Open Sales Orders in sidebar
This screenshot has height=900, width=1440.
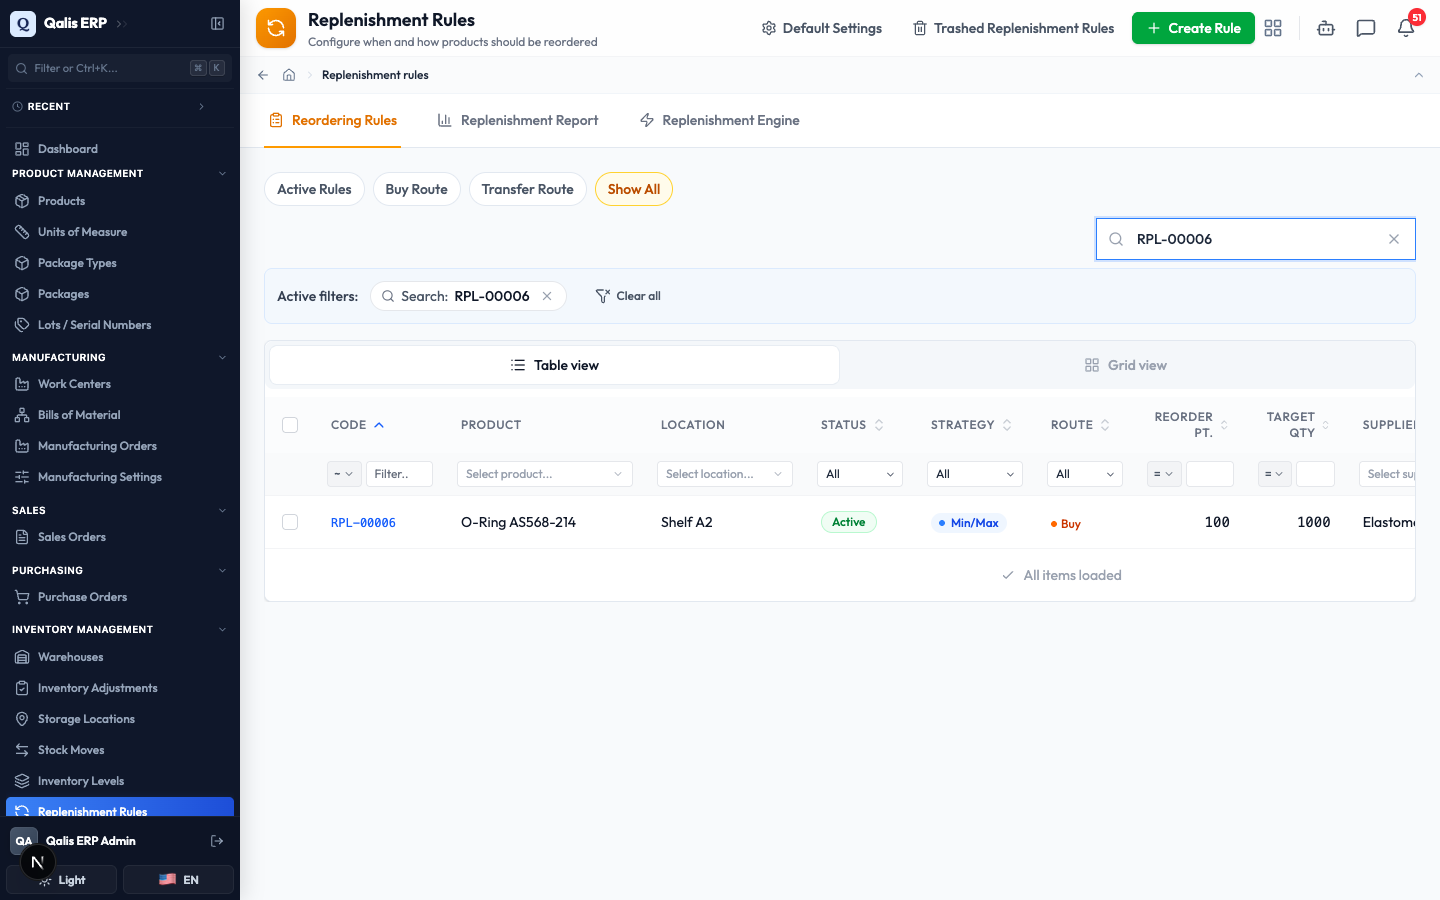120,537
